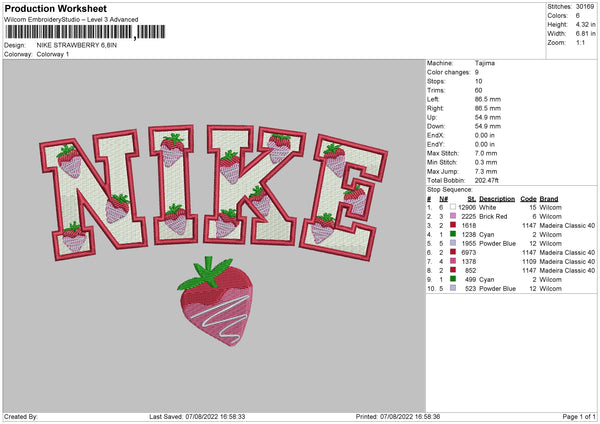Image resolution: width=600 pixels, height=424 pixels.
Task: Click the embroidered letter N in the preview
Action: point(94,195)
